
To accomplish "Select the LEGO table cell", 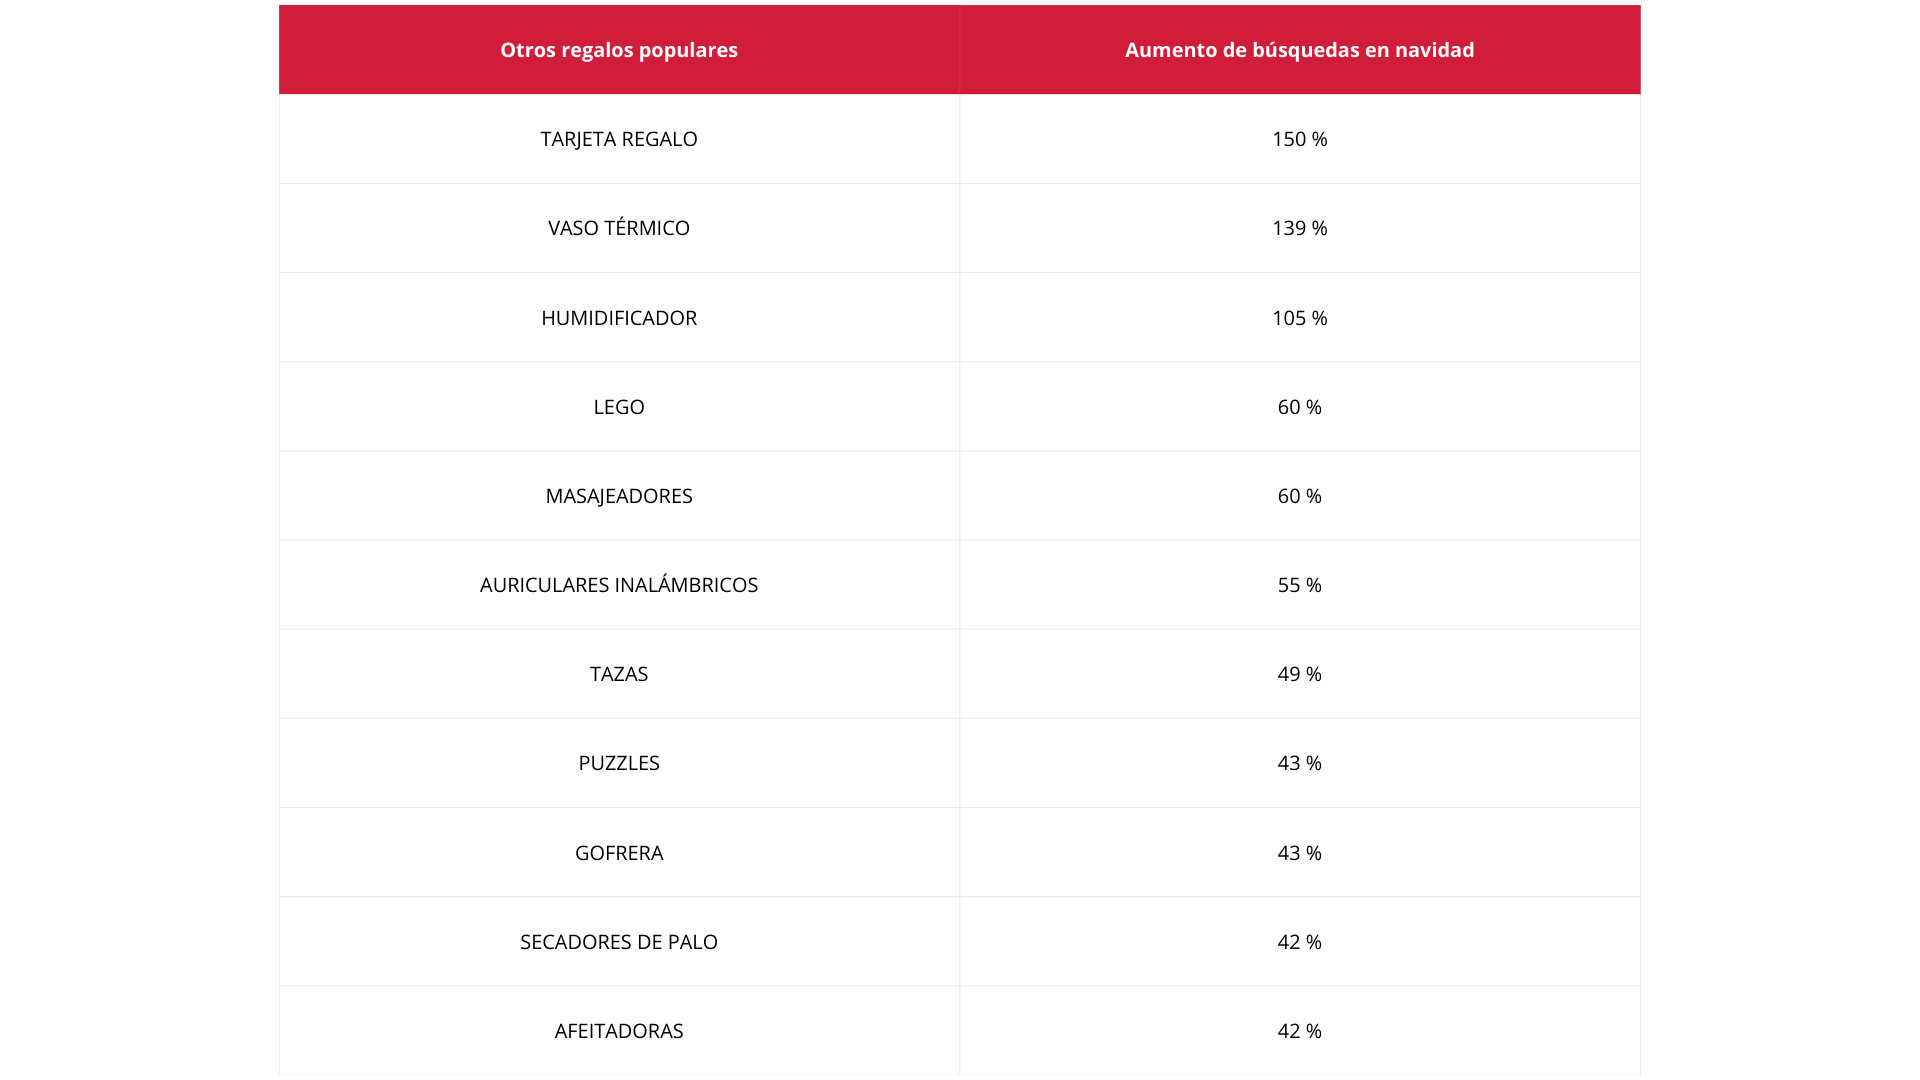I will [x=619, y=407].
